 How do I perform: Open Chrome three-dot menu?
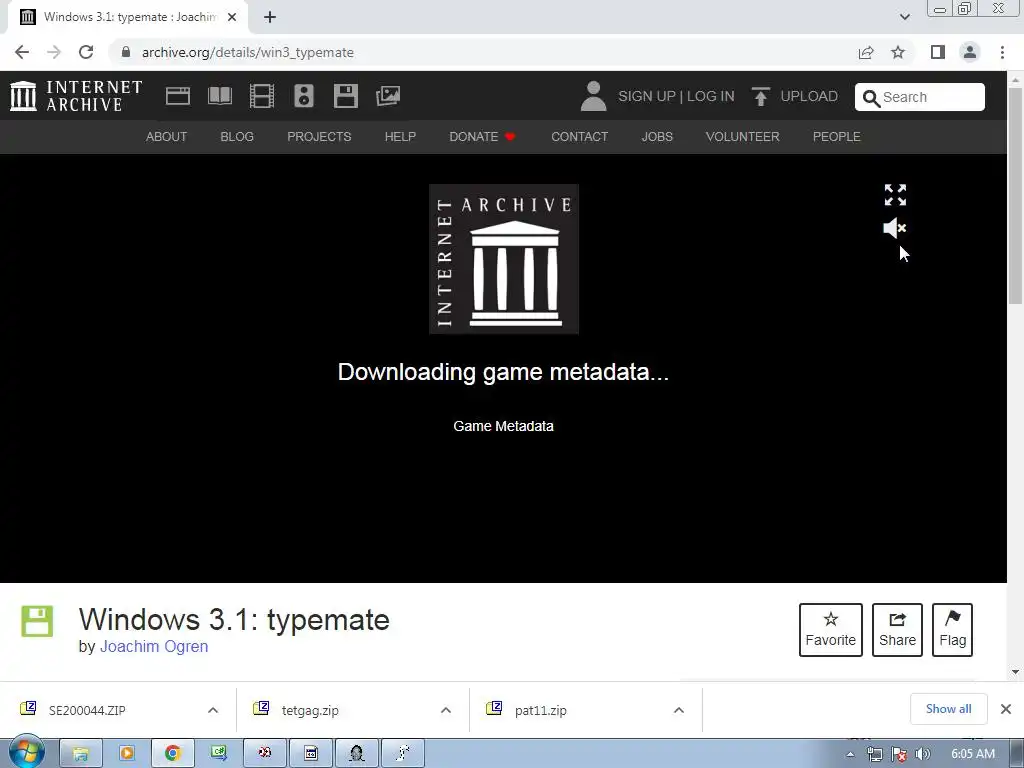coord(1002,52)
